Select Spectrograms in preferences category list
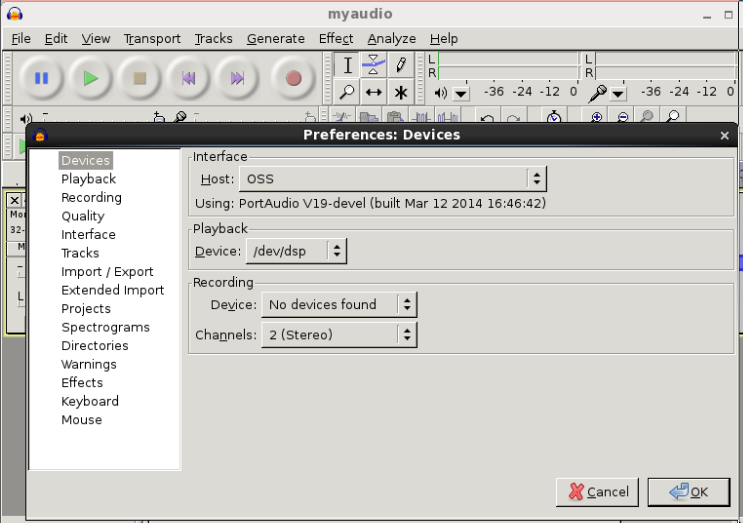 pos(105,327)
